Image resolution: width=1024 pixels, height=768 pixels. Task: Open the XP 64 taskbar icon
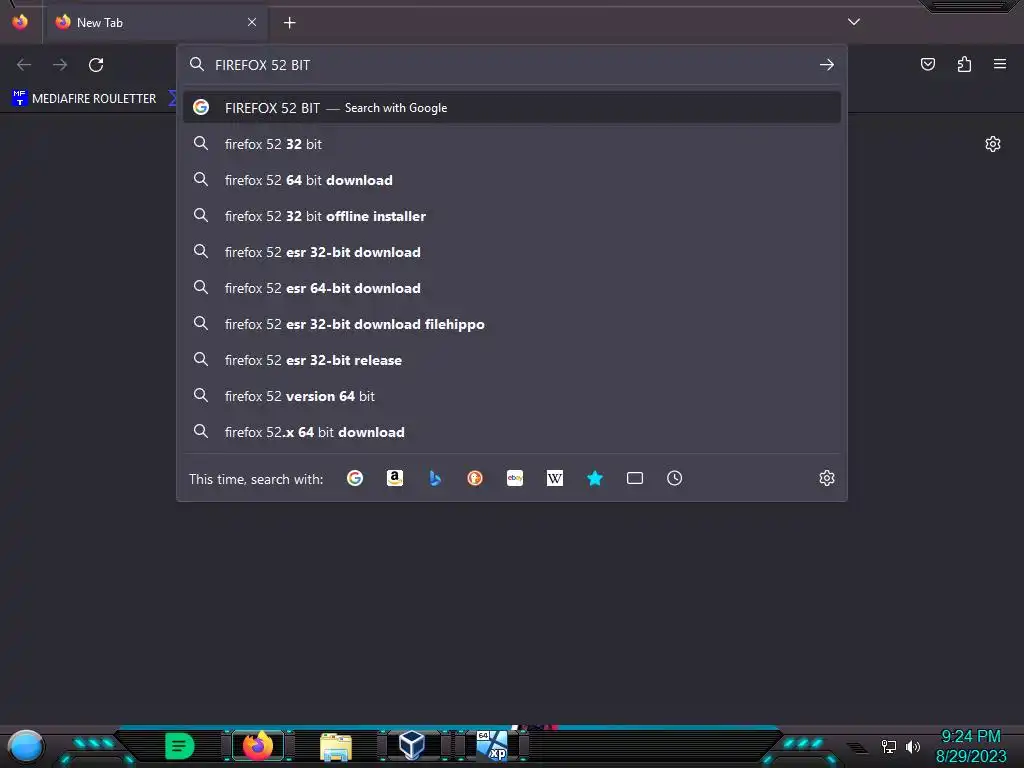pos(492,745)
